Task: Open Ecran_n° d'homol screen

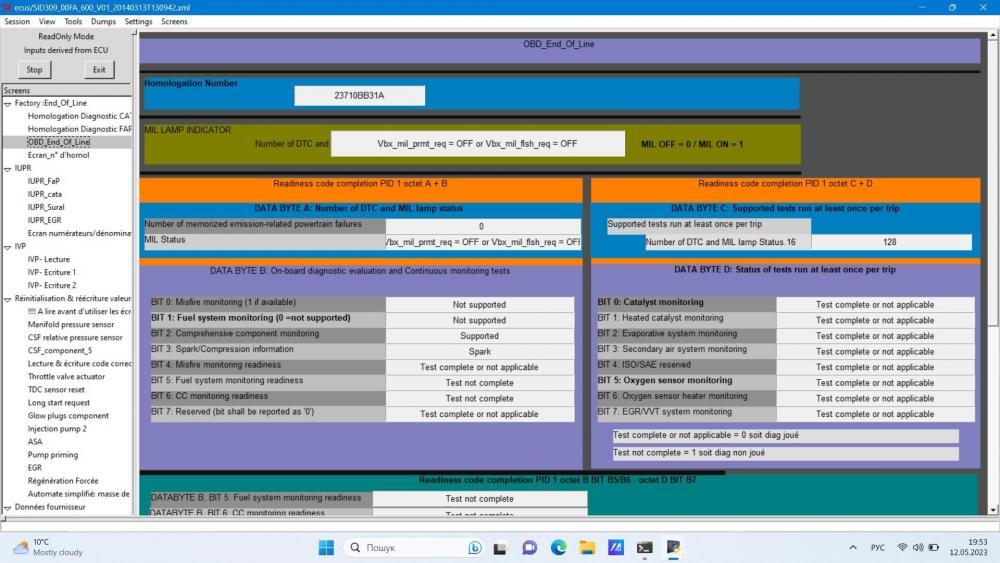Action: 59,155
